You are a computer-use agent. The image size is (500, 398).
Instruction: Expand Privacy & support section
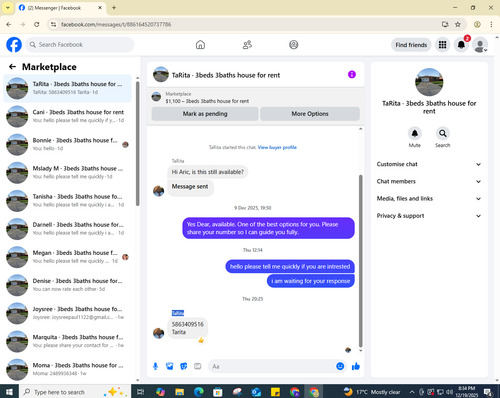tap(429, 216)
